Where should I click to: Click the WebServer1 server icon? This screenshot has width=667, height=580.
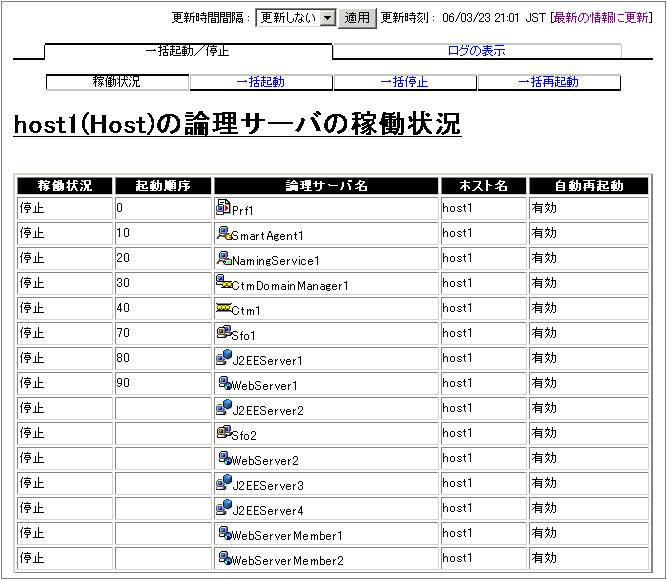225,383
